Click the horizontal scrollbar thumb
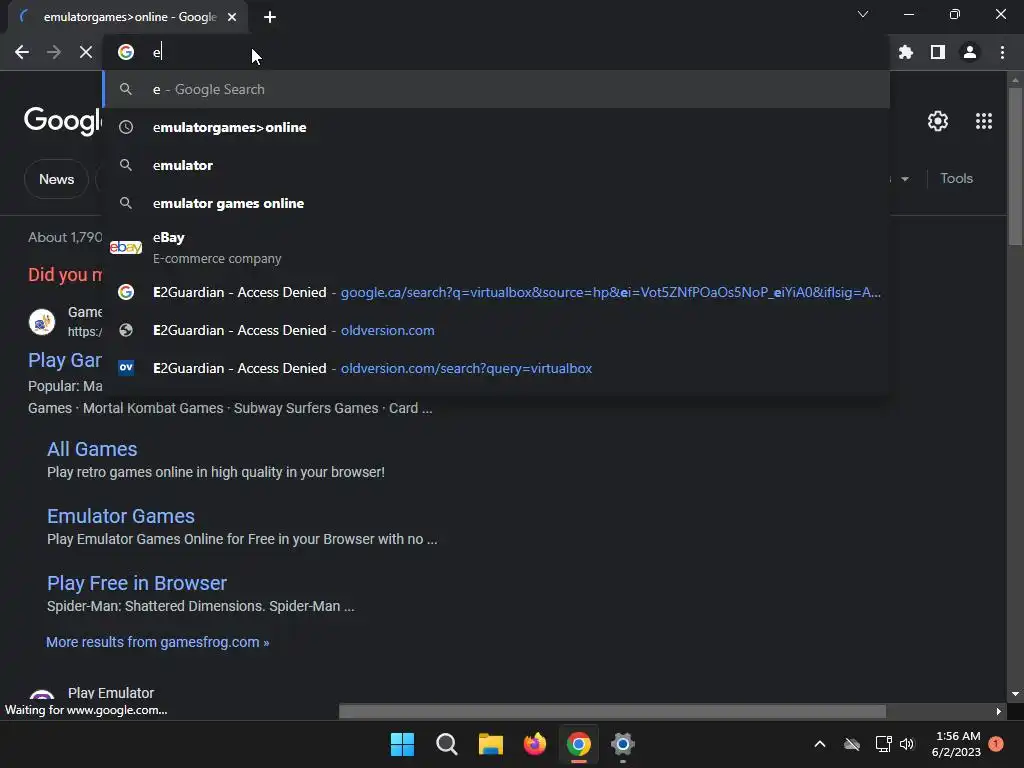Viewport: 1024px width, 768px height. click(613, 711)
